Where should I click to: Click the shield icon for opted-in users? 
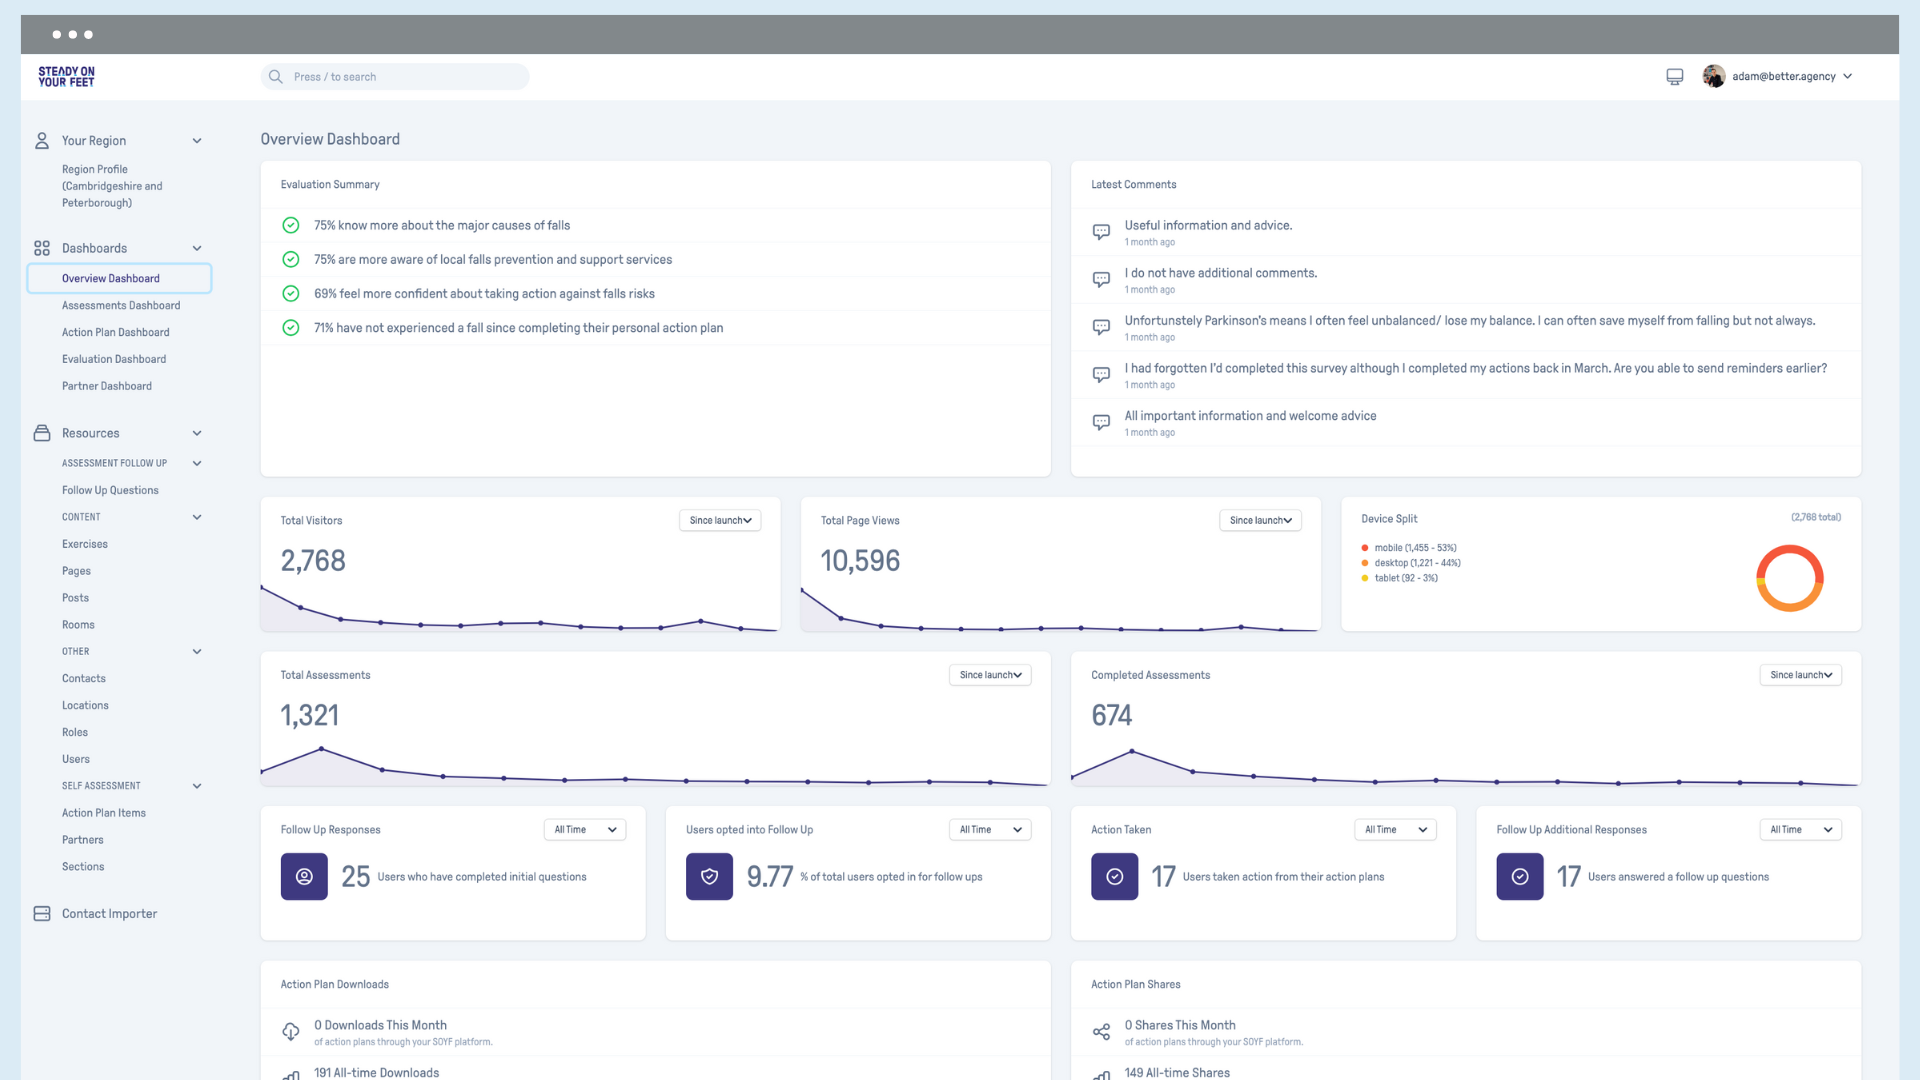click(x=709, y=877)
